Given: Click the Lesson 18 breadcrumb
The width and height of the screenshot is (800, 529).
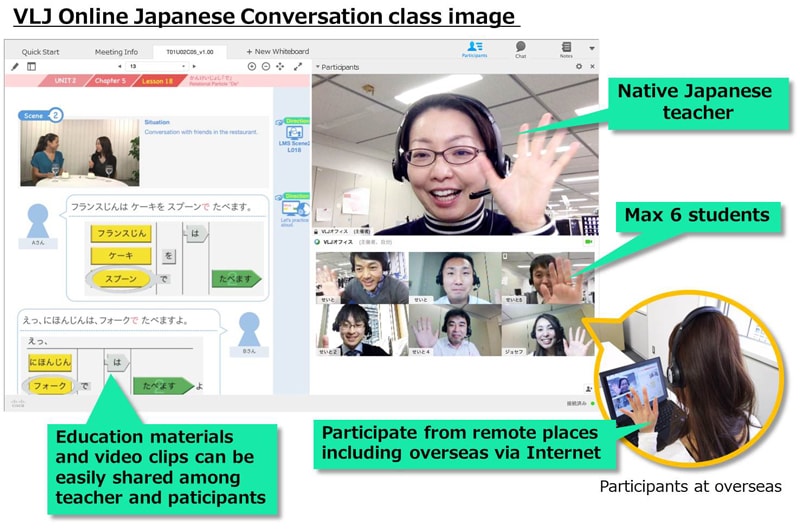Looking at the screenshot, I should tap(157, 81).
